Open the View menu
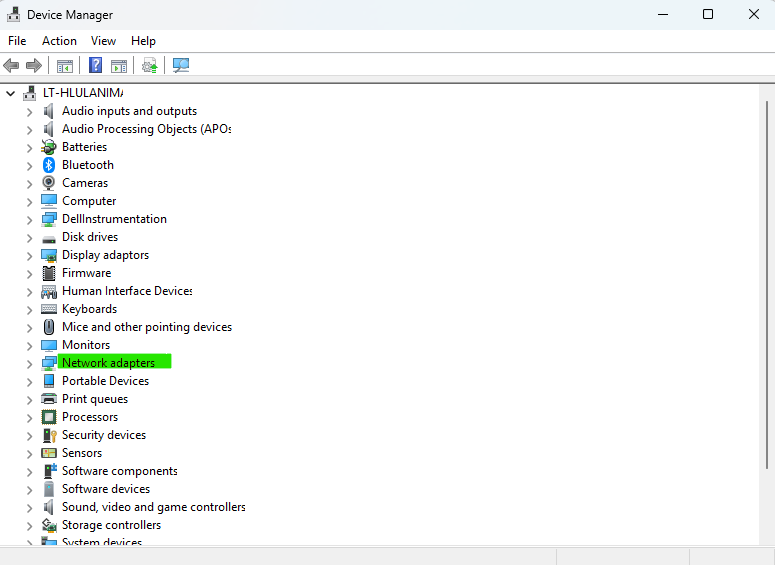This screenshot has height=565, width=775. pyautogui.click(x=103, y=41)
